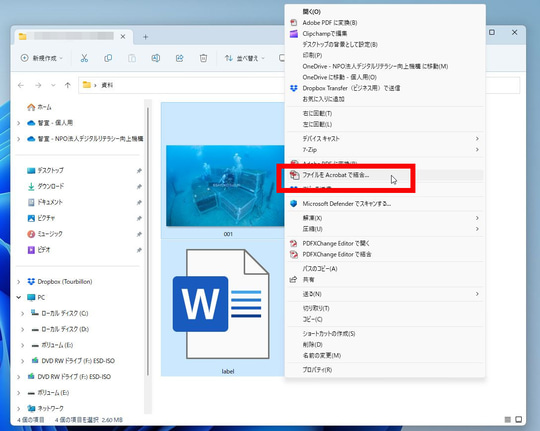Viewport: 540px width, 431px height.
Task: Collapse the PC tree node
Action: click(19, 297)
